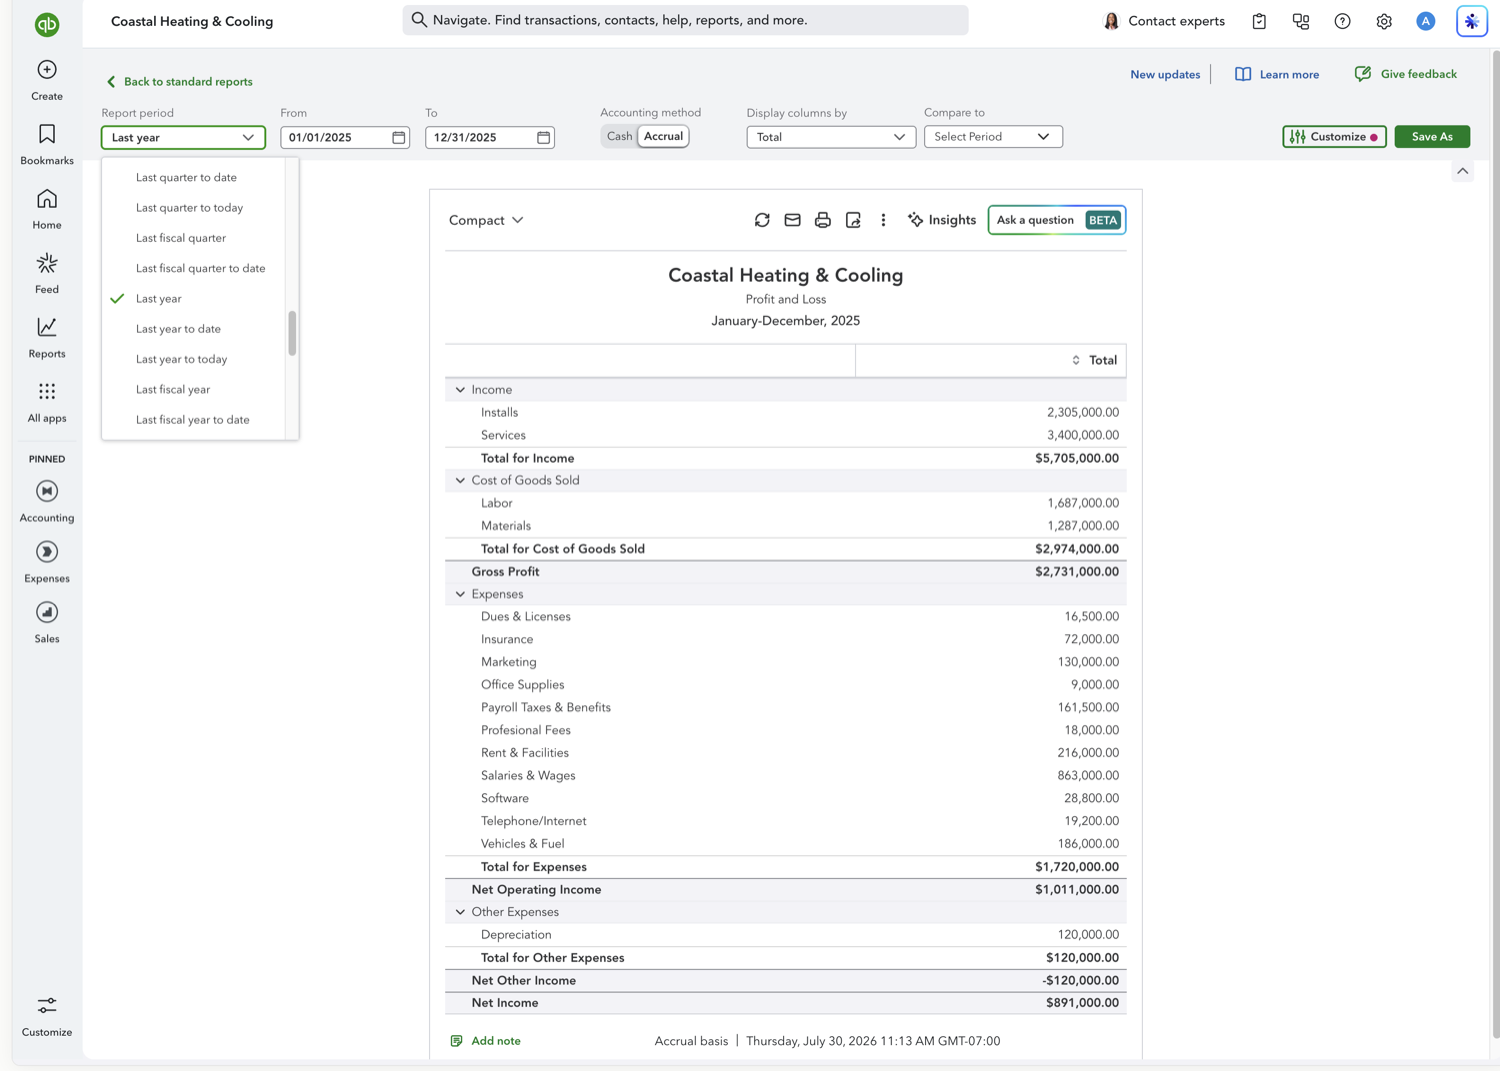Open the account avatar A

[x=1426, y=21]
